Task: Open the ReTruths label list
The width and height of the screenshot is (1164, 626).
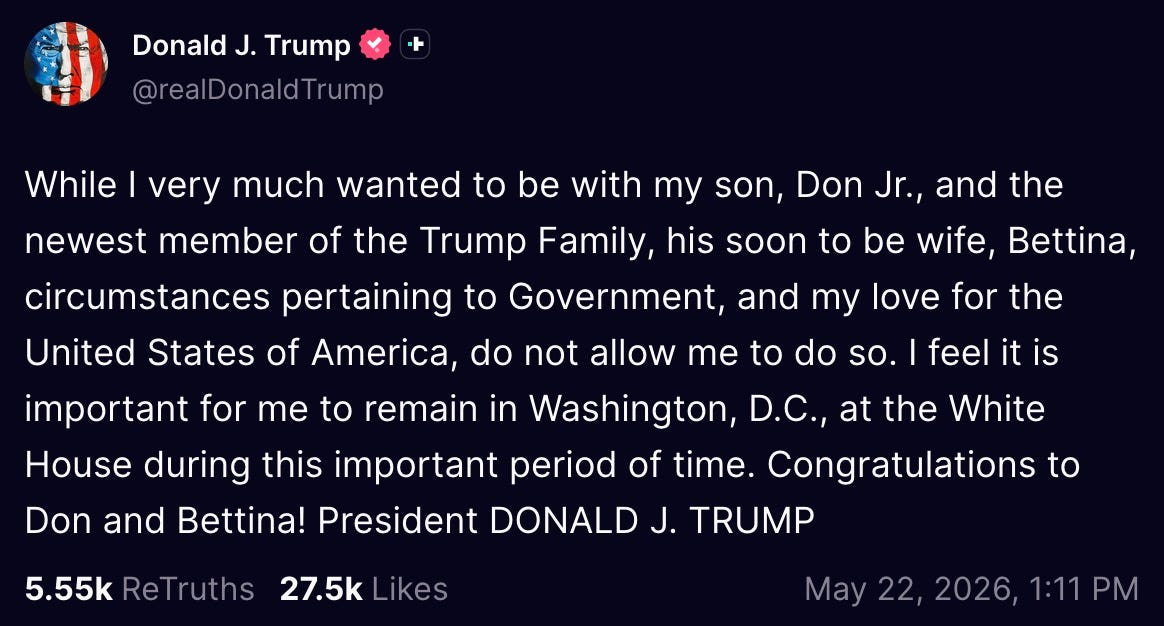Action: click(188, 589)
